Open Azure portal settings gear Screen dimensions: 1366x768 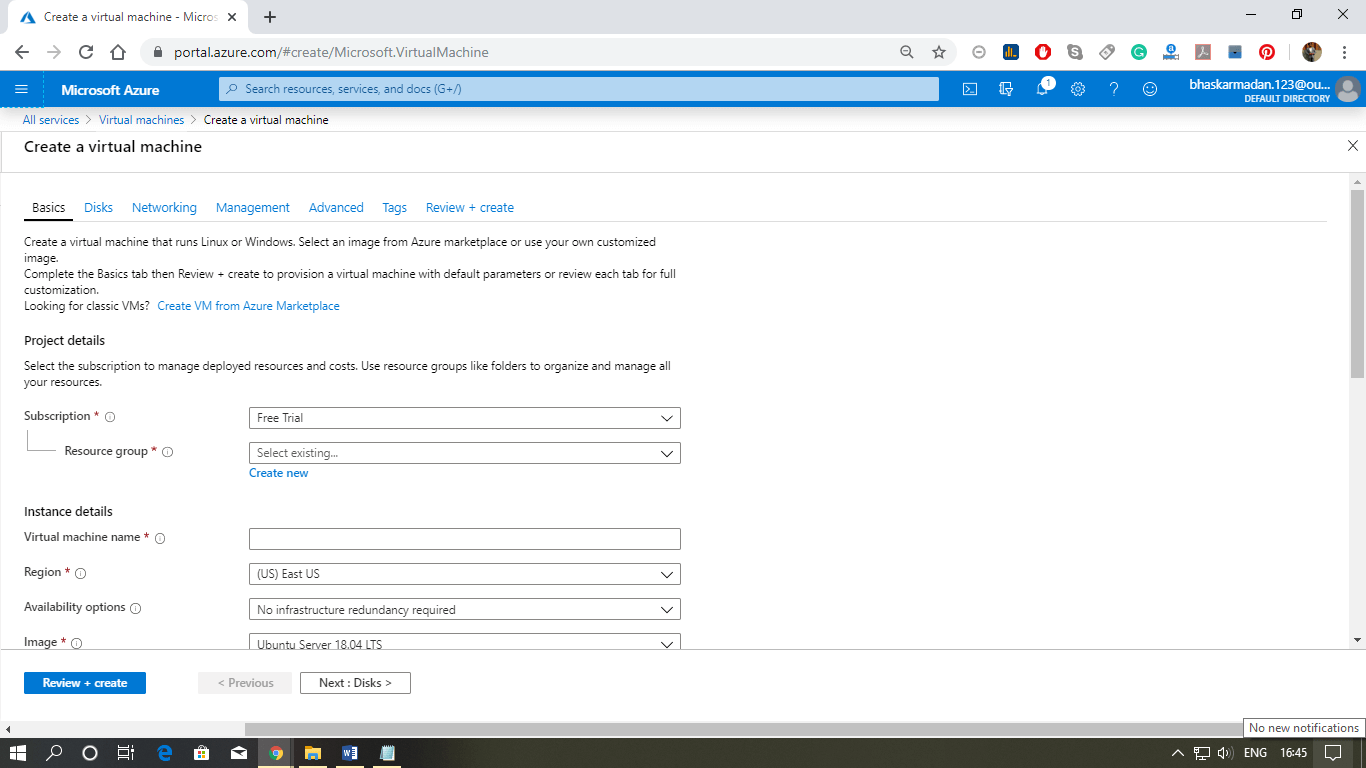click(x=1077, y=89)
